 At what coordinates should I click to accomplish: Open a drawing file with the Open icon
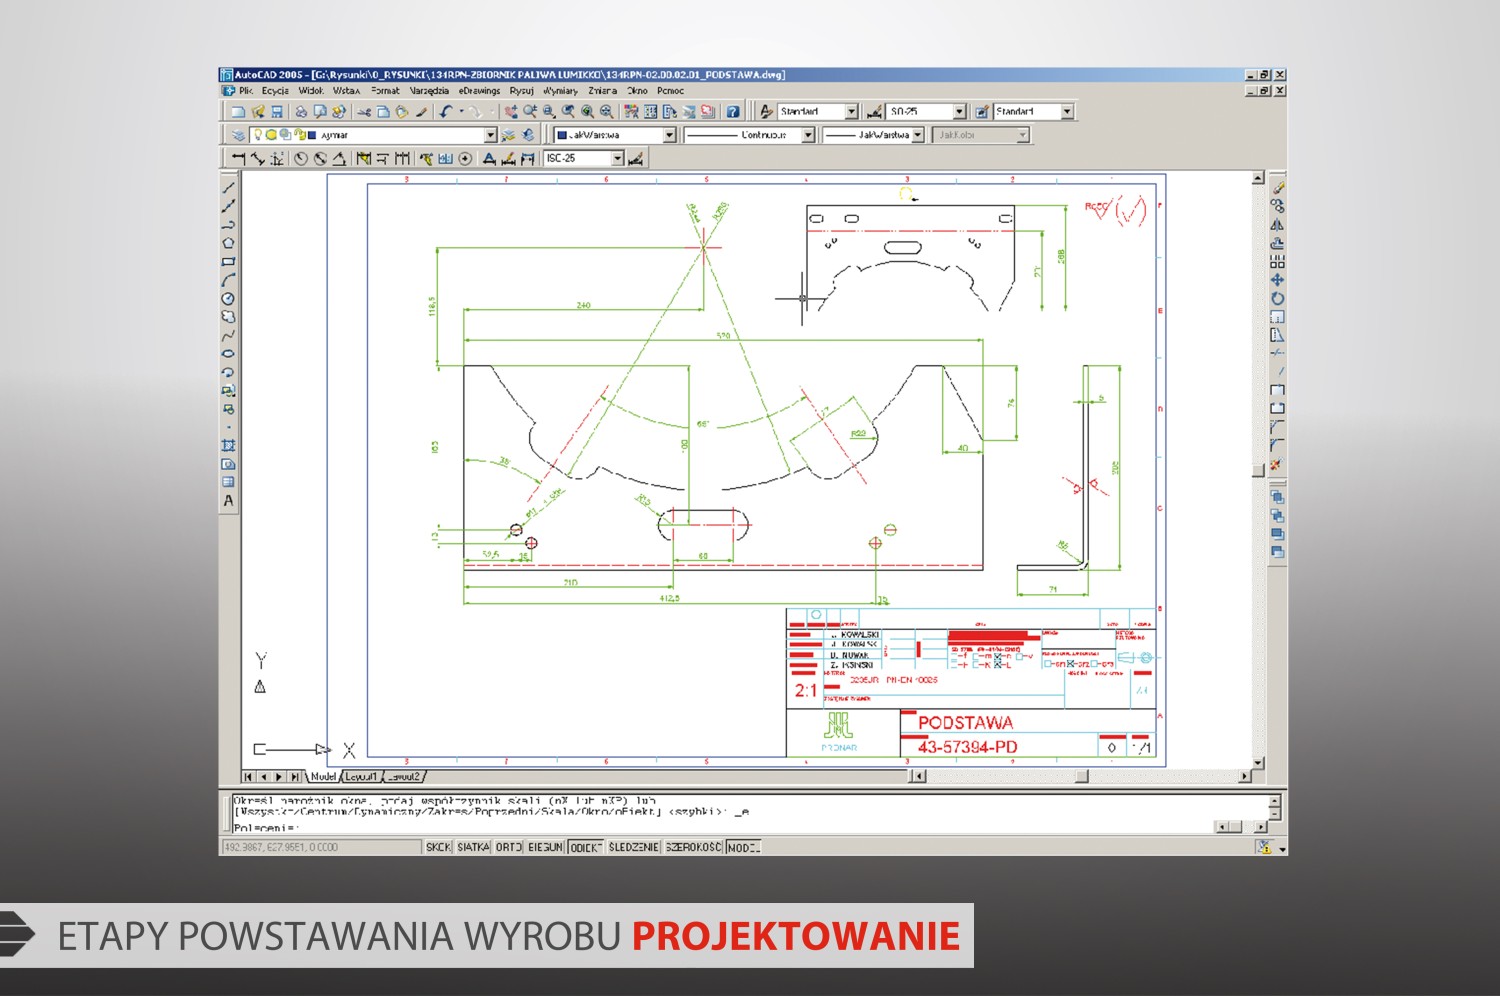pos(258,112)
